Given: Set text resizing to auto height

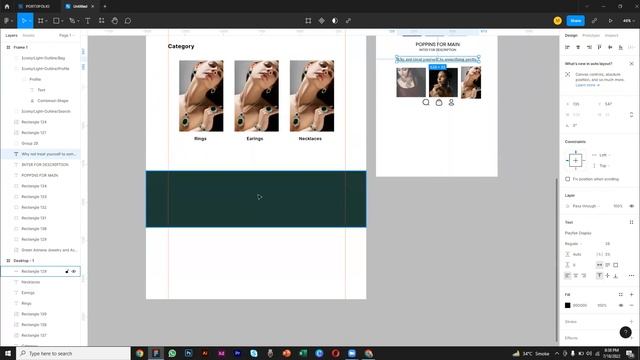Looking at the screenshot, I should pyautogui.click(x=607, y=265).
